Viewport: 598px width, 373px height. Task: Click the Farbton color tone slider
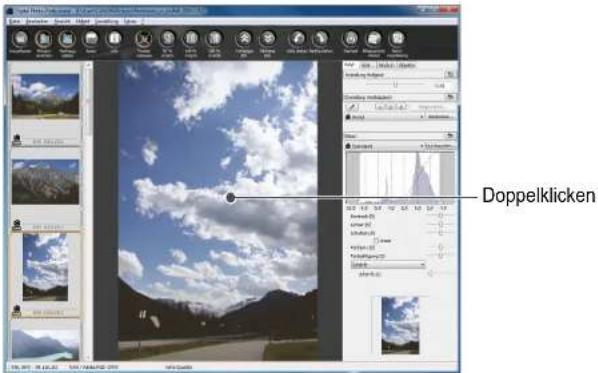click(440, 248)
